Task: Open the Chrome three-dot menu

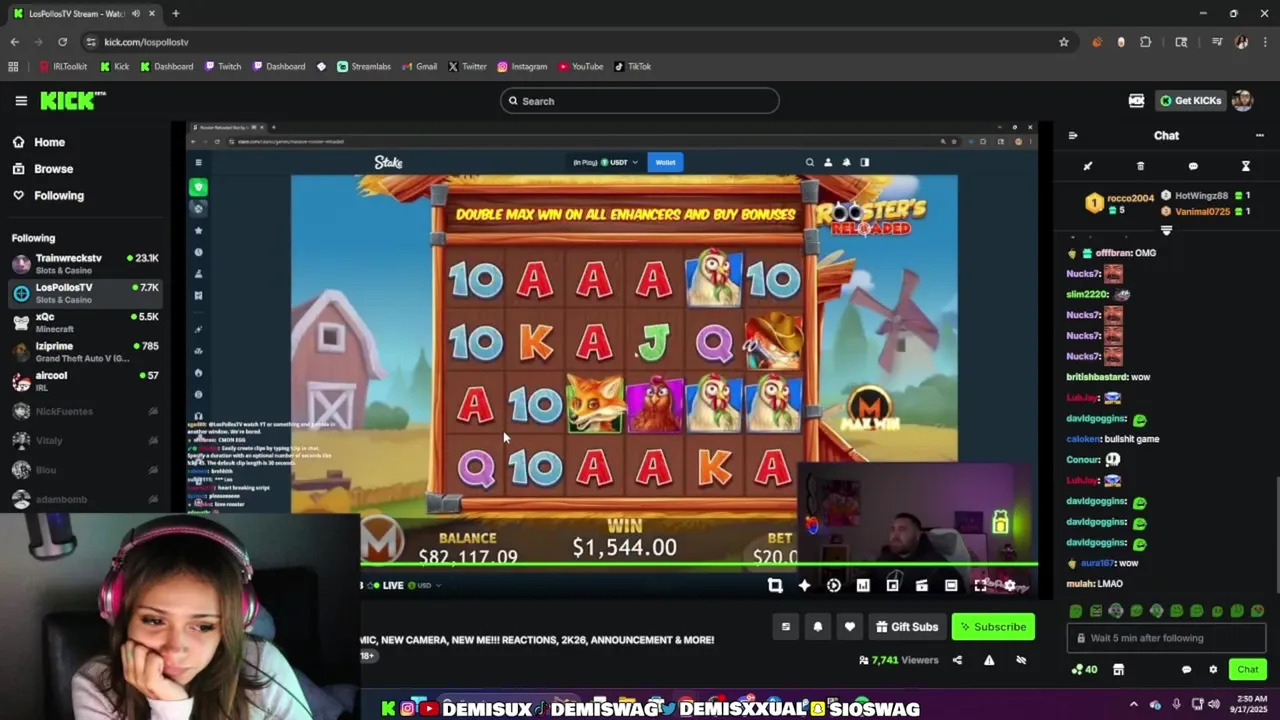Action: (1263, 42)
